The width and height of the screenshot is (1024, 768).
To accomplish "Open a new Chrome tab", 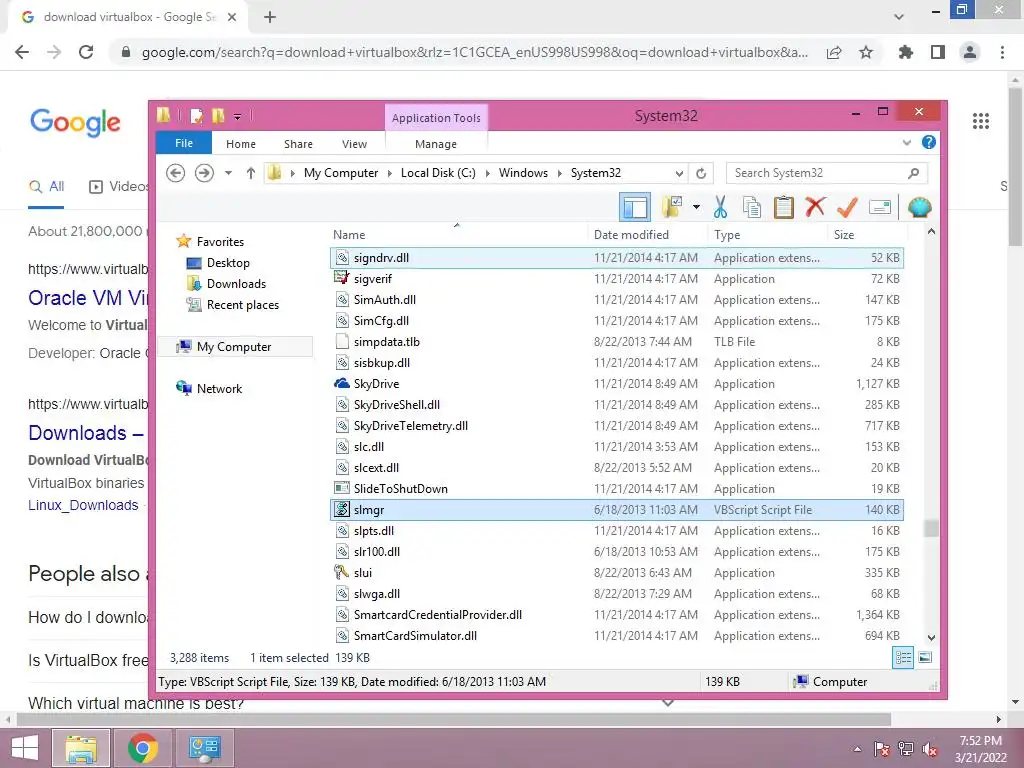I will tap(270, 17).
